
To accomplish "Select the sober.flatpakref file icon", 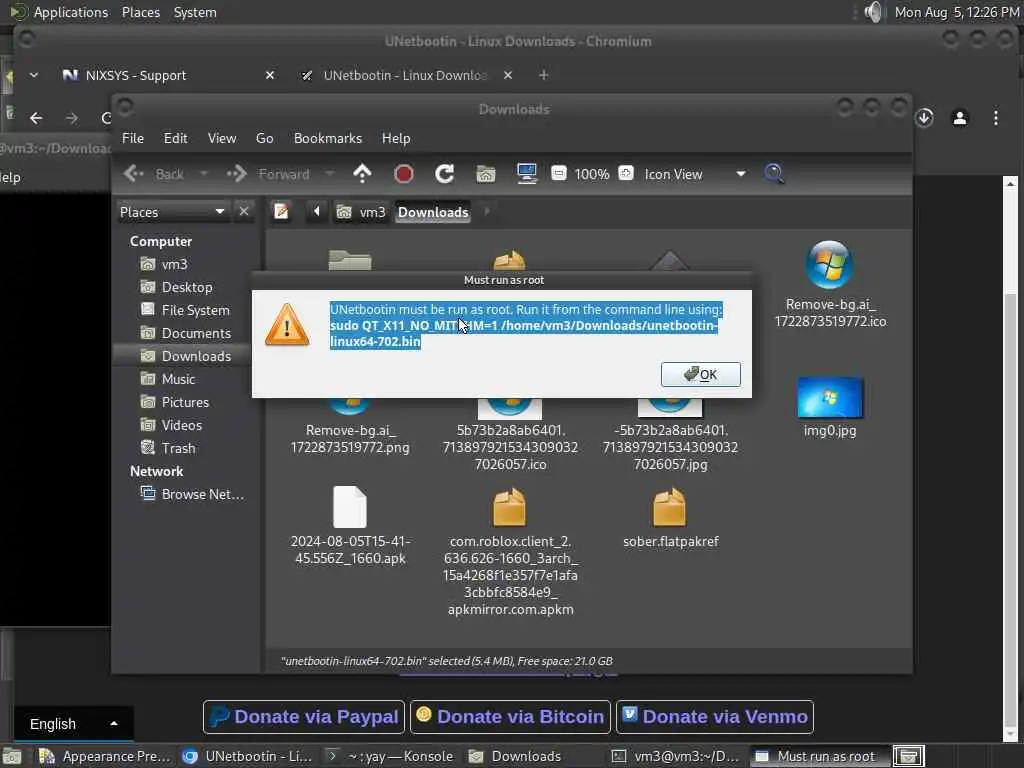I will [669, 507].
